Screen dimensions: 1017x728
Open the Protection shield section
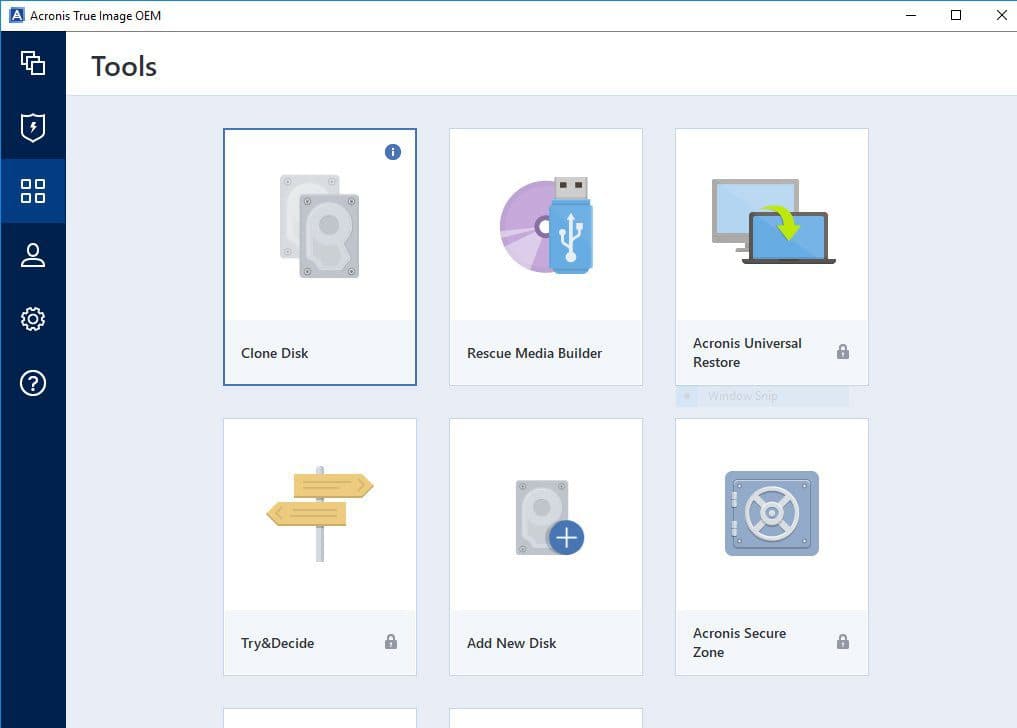click(33, 127)
